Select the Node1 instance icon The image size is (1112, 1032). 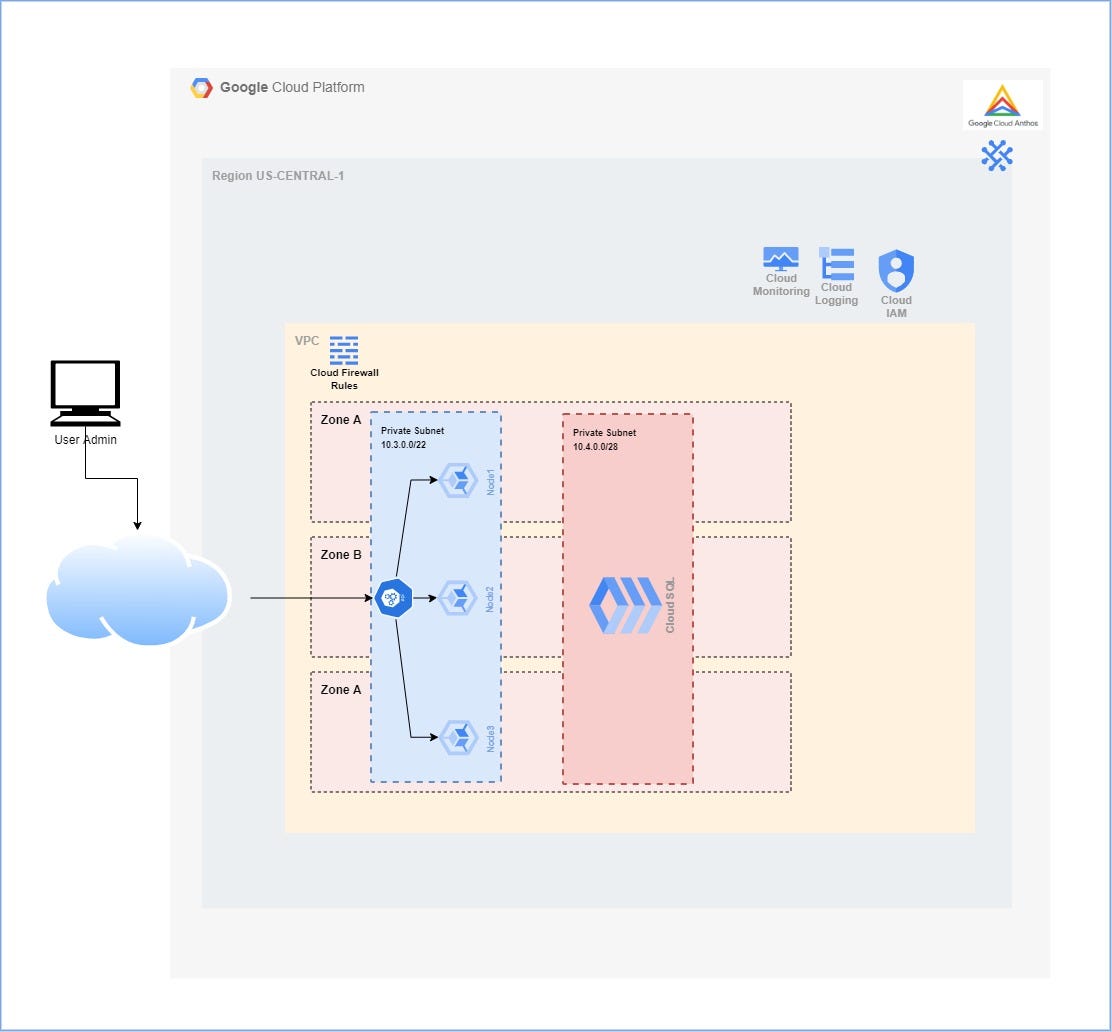pos(458,479)
